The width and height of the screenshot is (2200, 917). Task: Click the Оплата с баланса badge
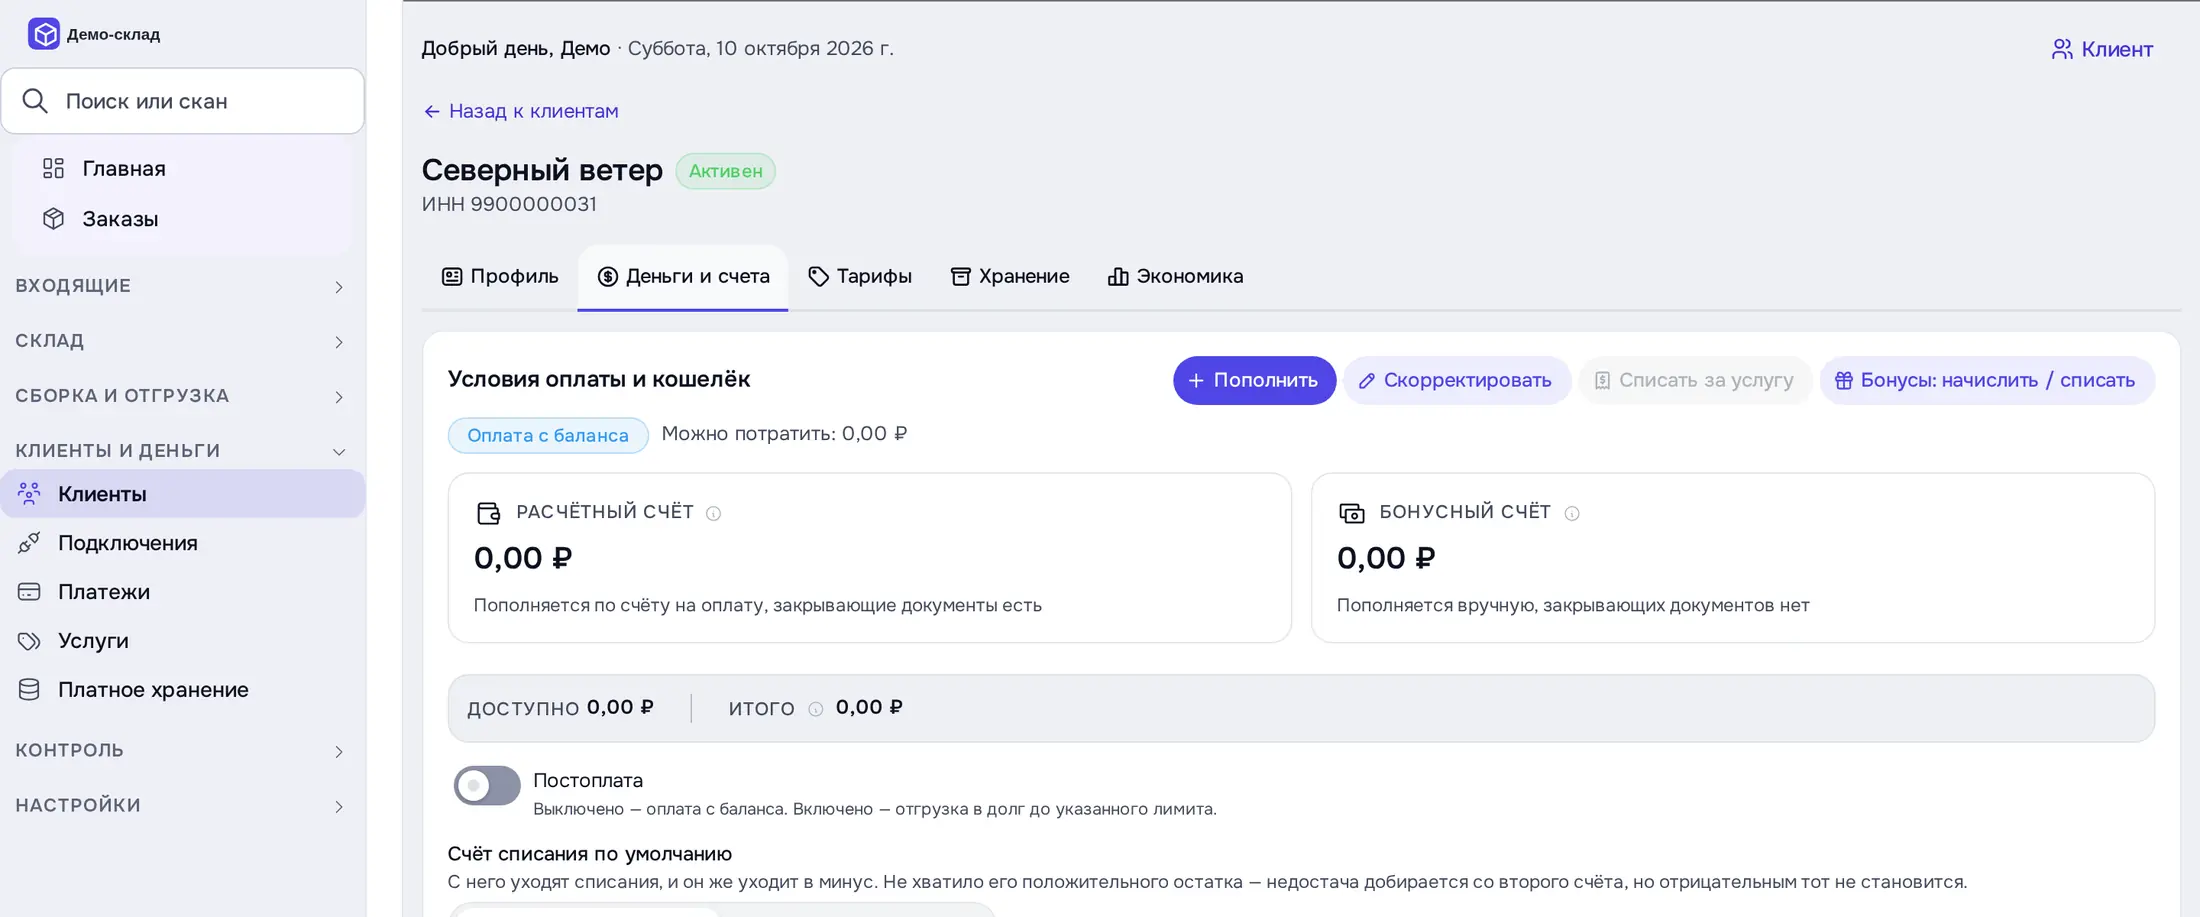[x=548, y=435]
